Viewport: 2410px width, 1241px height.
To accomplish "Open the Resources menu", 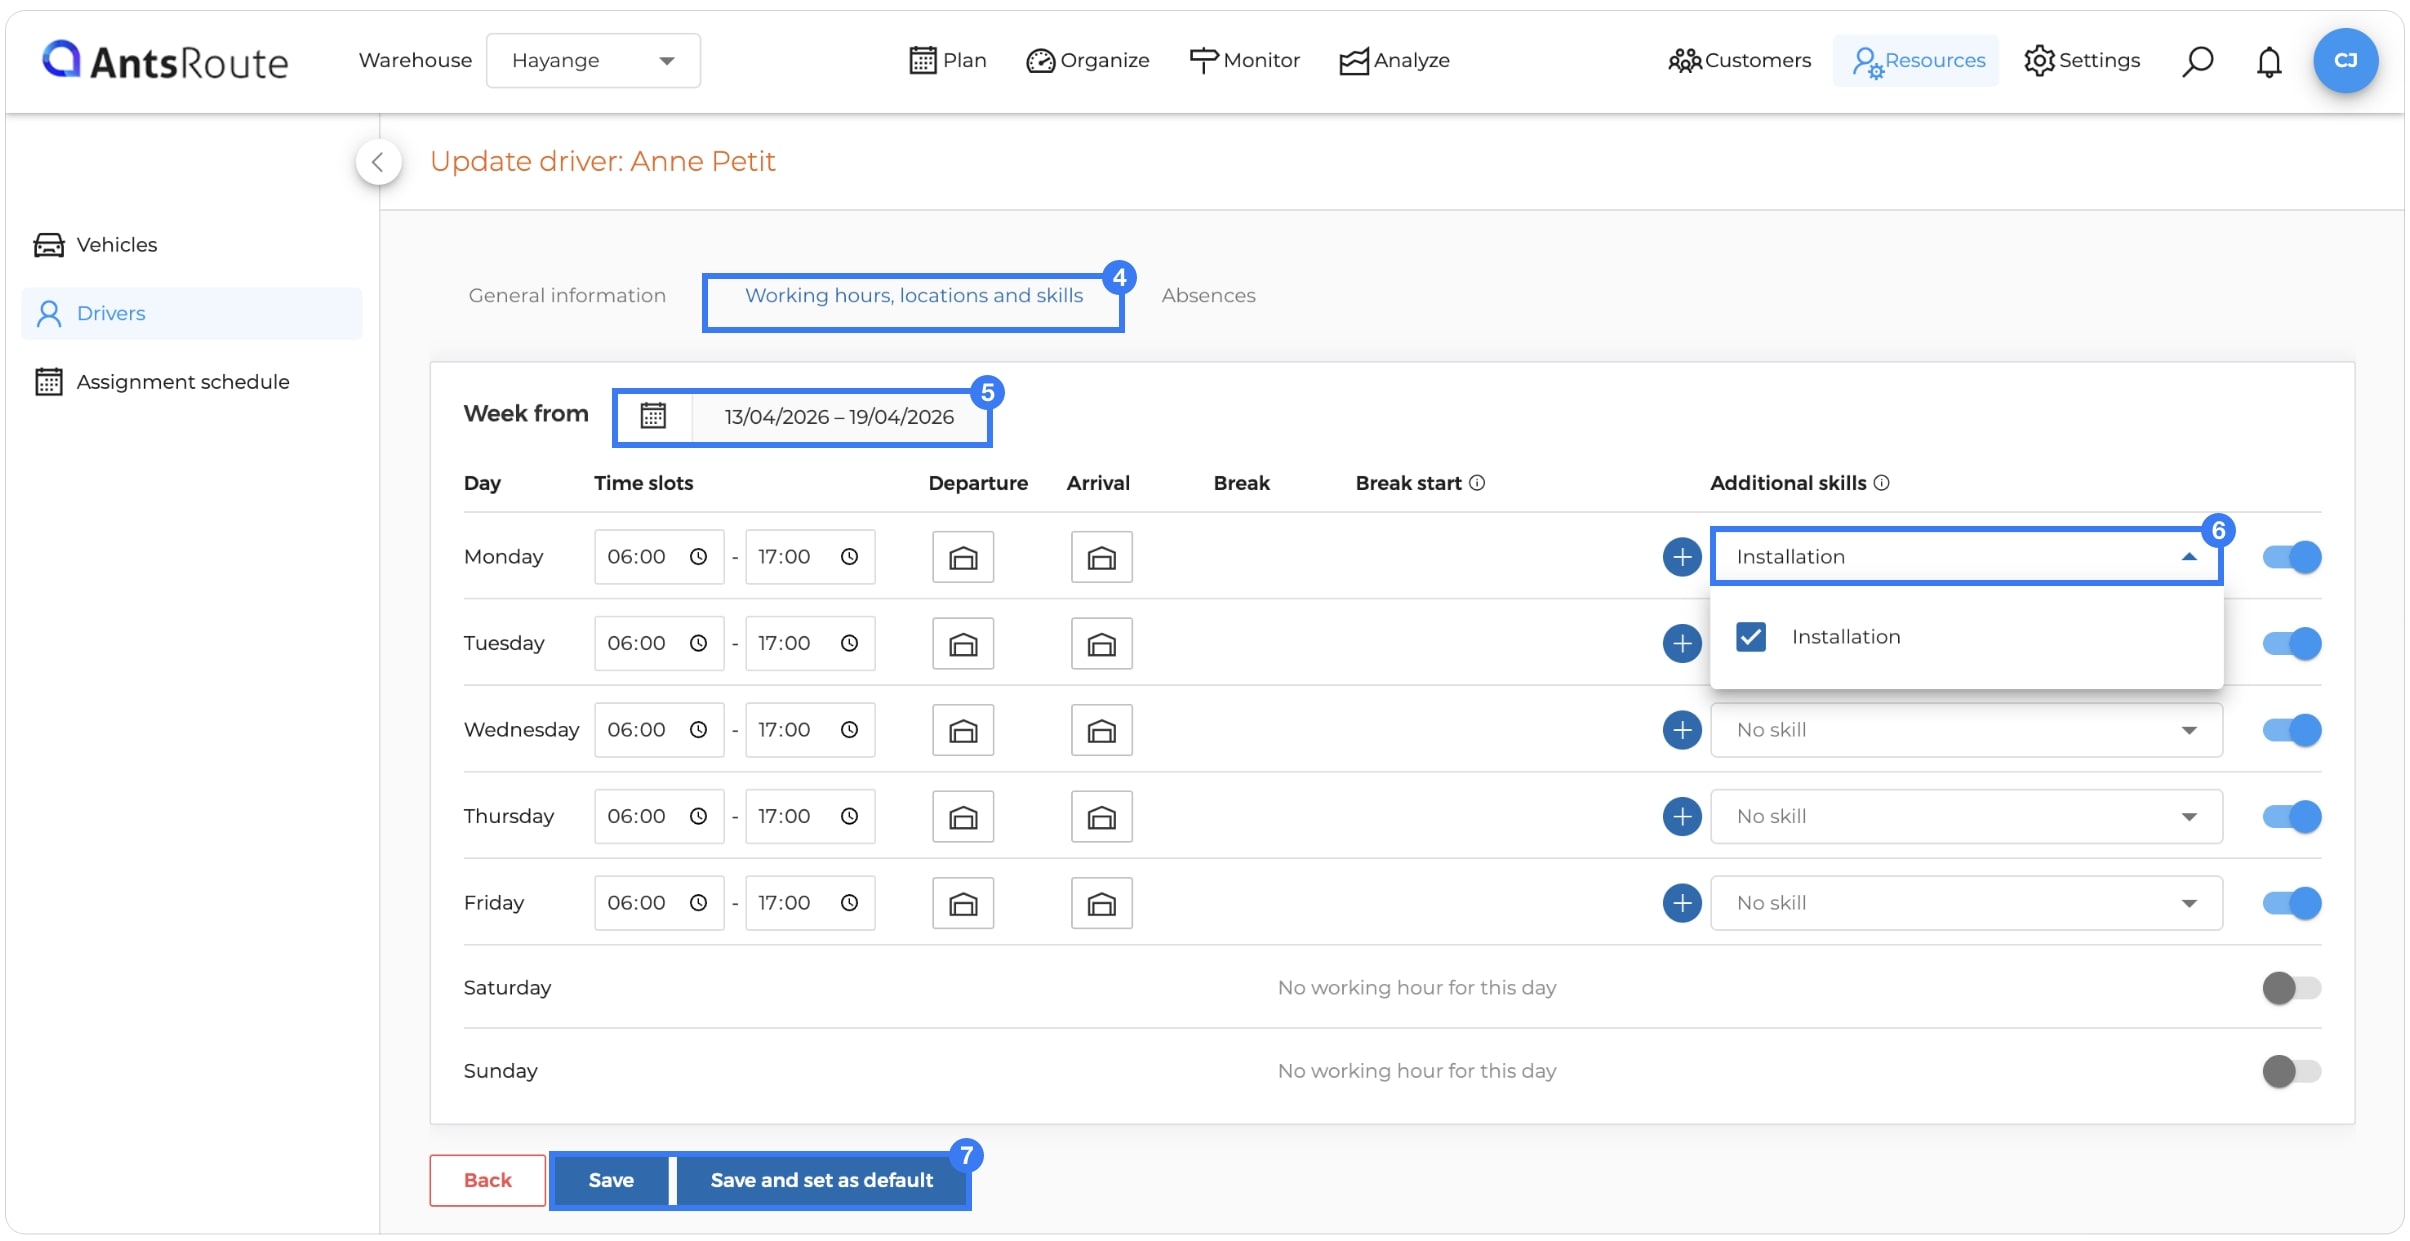I will 1917,61.
